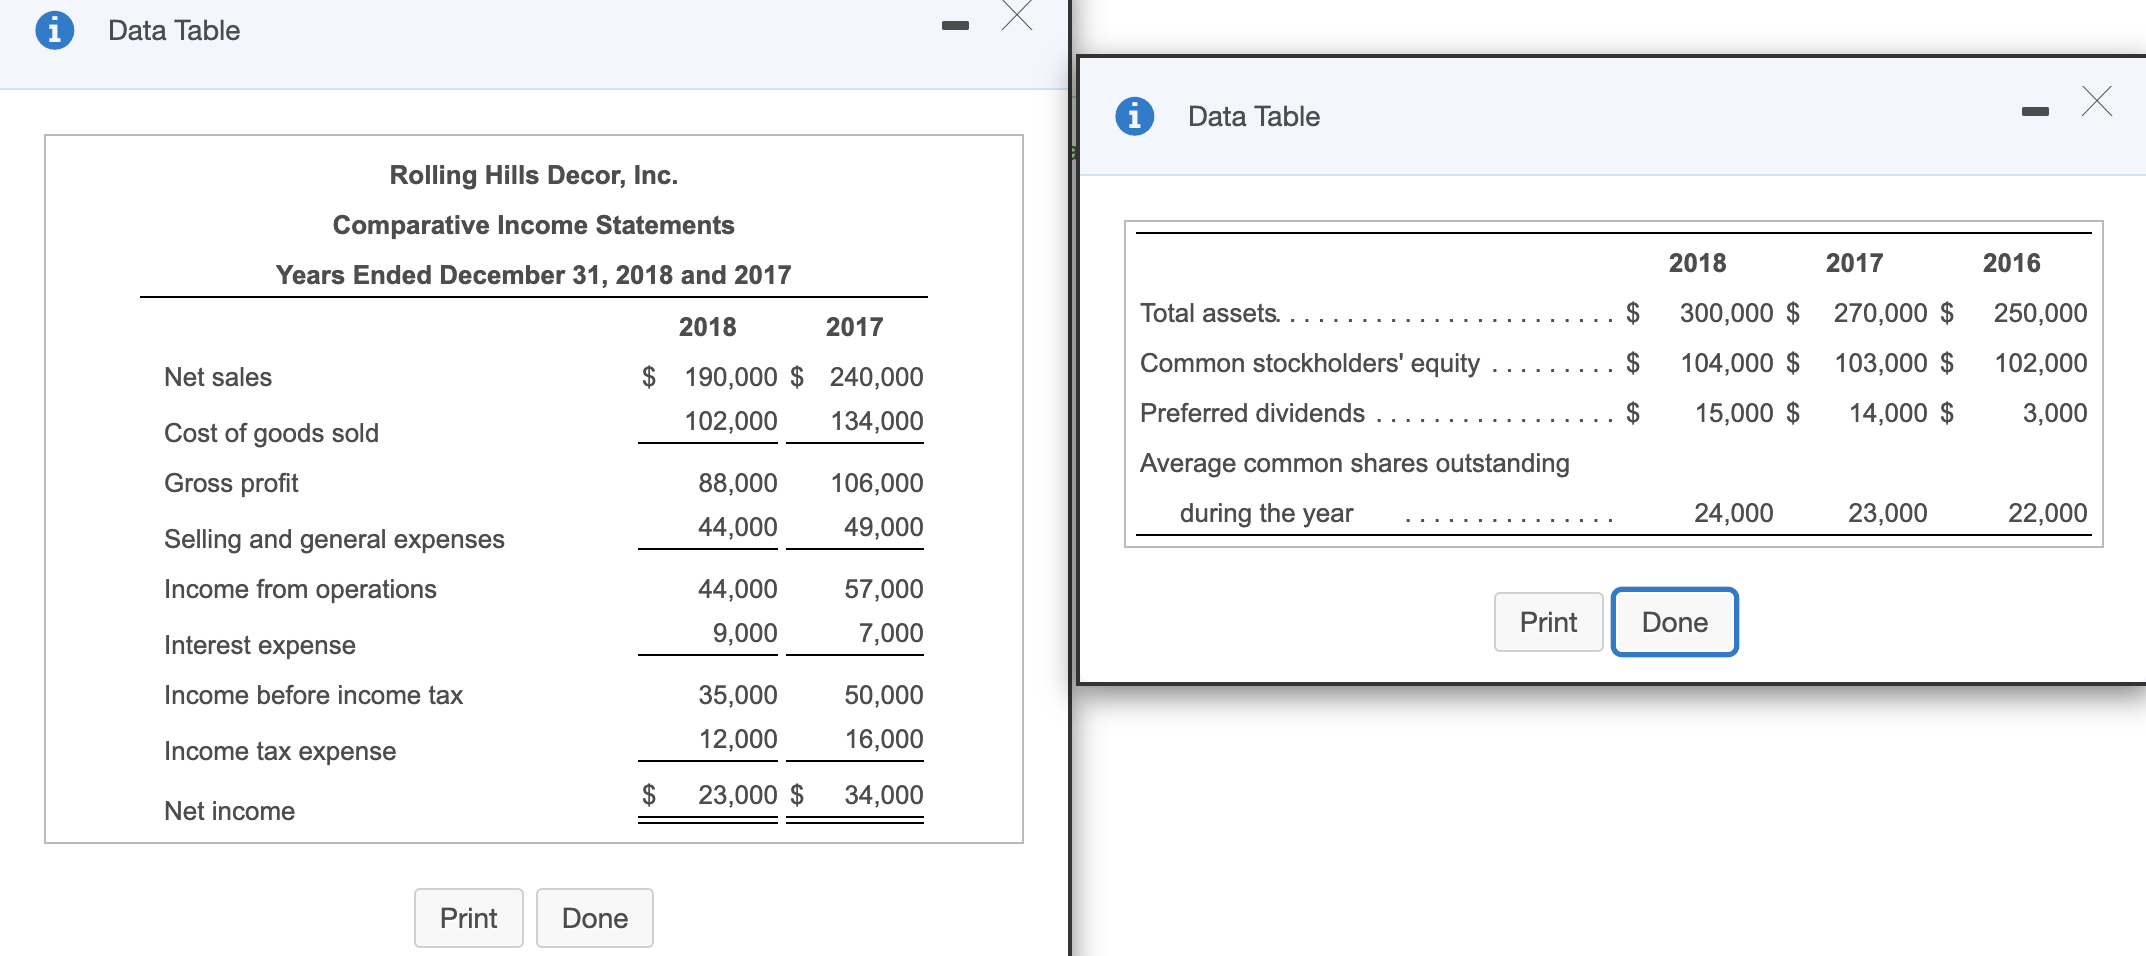
Task: Click 2018 average common shares 24,000
Action: pyautogui.click(x=1734, y=513)
